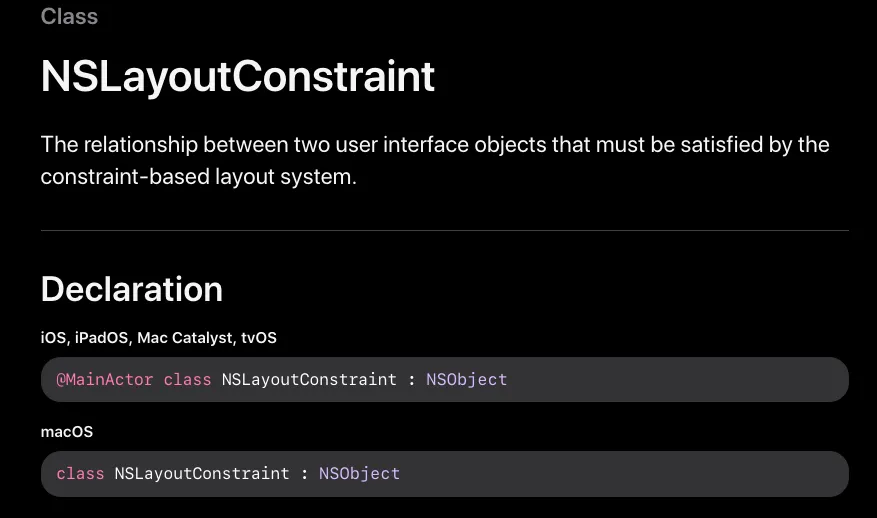877x518 pixels.
Task: Click the "Class" label above the title
Action: 69,16
